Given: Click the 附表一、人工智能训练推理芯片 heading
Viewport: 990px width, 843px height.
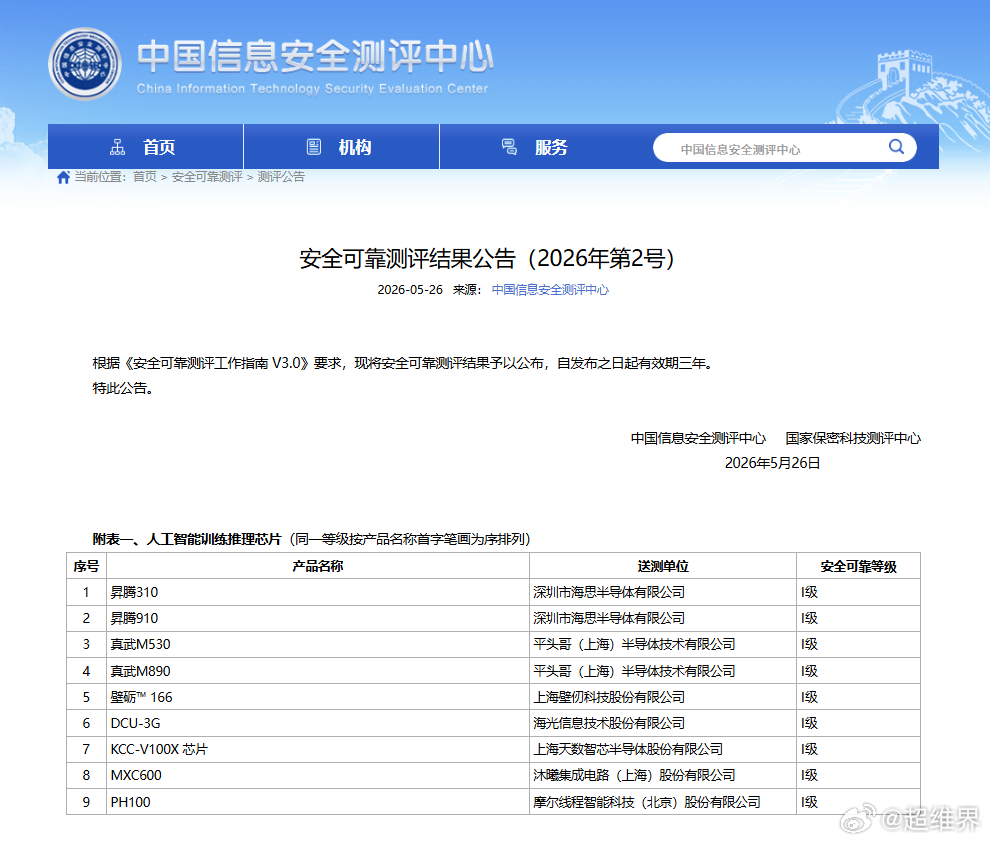Looking at the screenshot, I should pyautogui.click(x=187, y=539).
